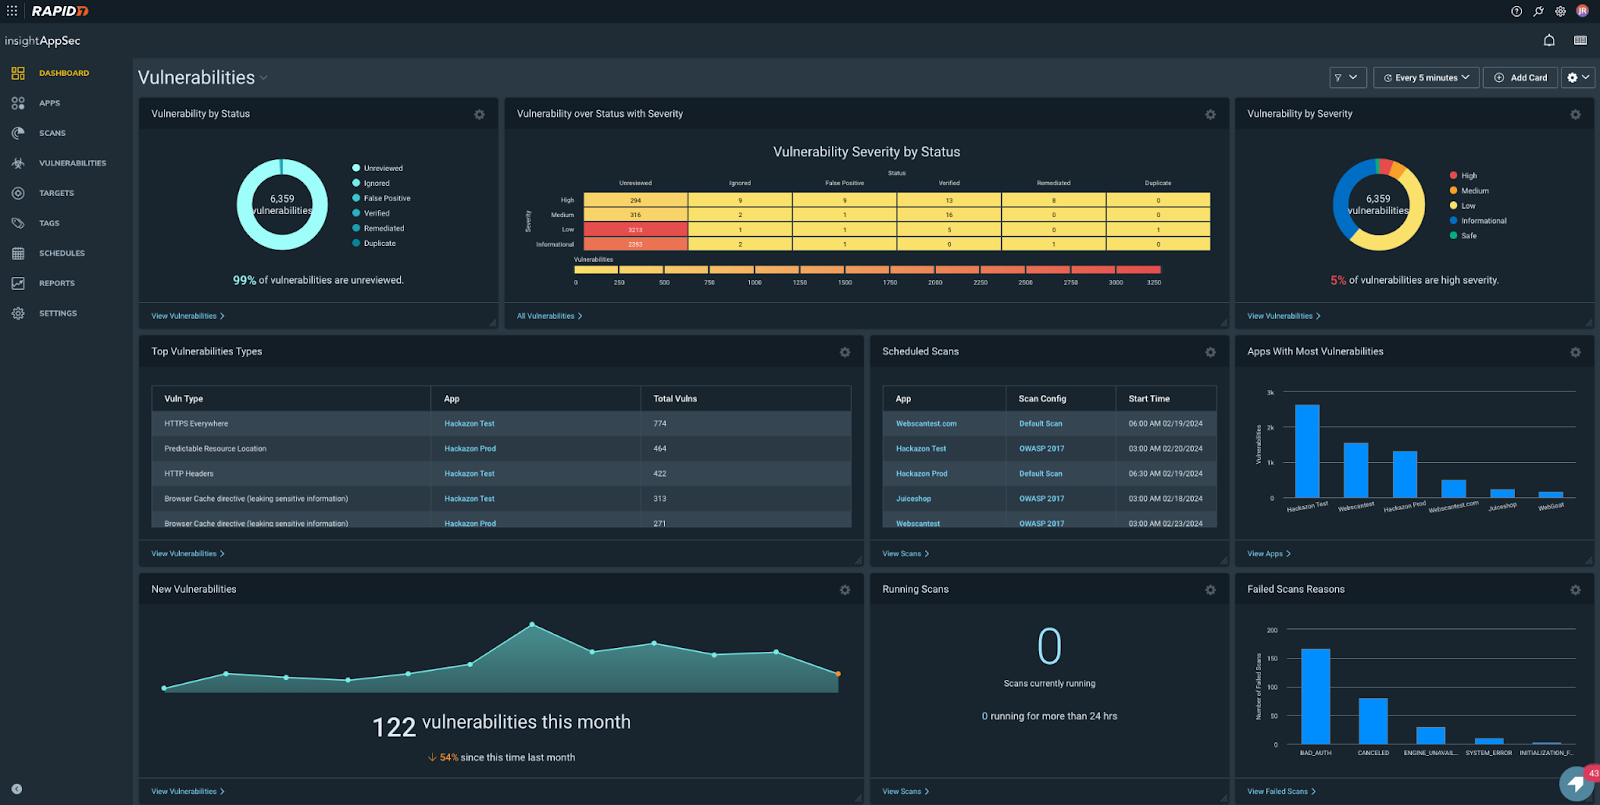Click gear icon on Running Scans card
Viewport: 1600px width, 805px height.
pos(1210,590)
